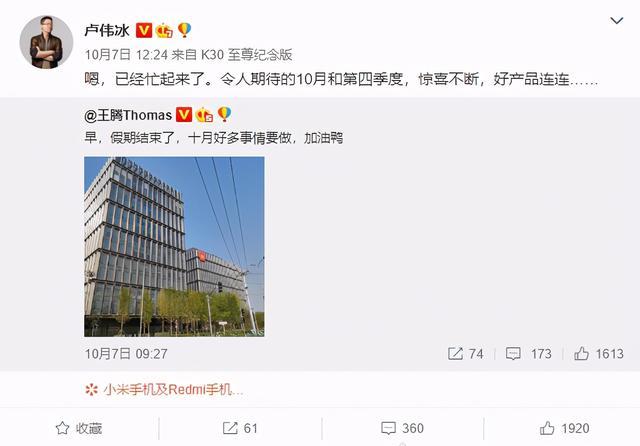Click the original post timestamp 10月7日 09:27
The height and width of the screenshot is (446, 640).
[126, 353]
